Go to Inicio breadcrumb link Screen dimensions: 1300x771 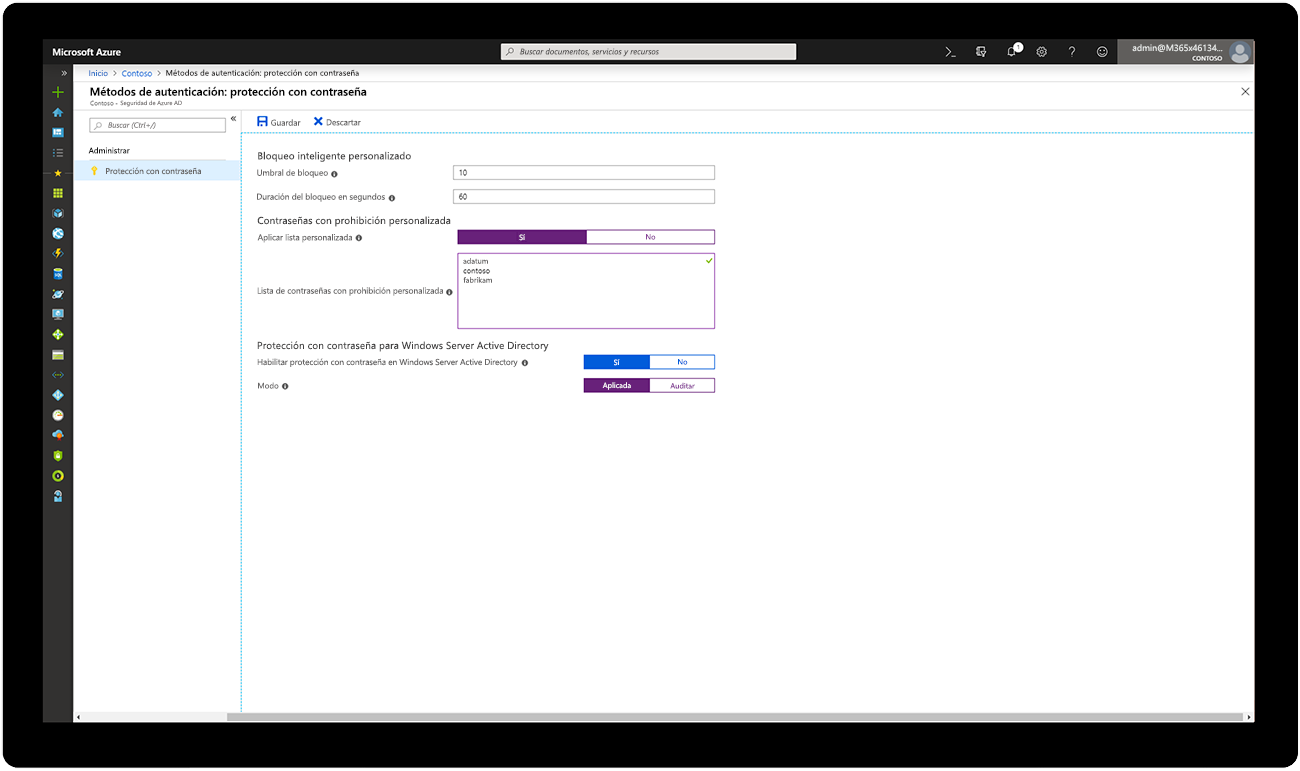pyautogui.click(x=98, y=73)
